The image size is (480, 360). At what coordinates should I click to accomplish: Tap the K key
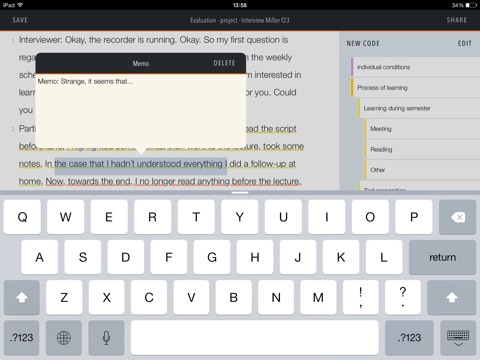coord(341,257)
